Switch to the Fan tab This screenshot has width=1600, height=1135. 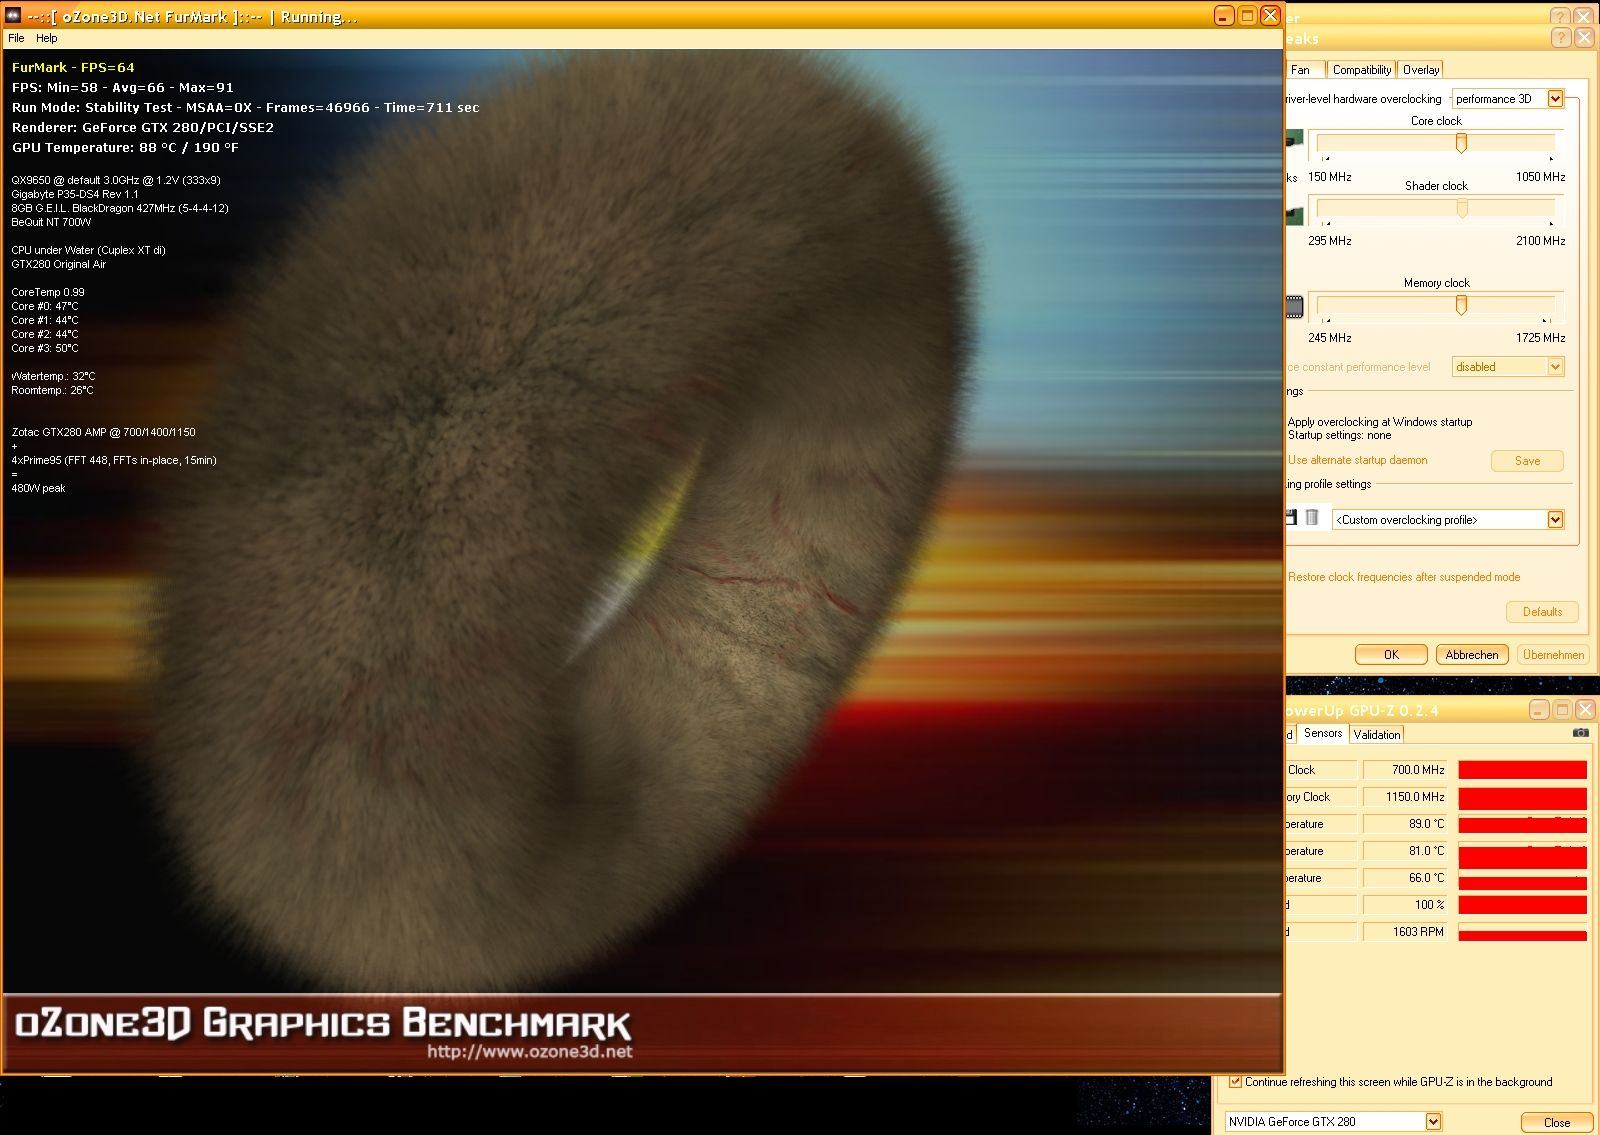(1304, 70)
